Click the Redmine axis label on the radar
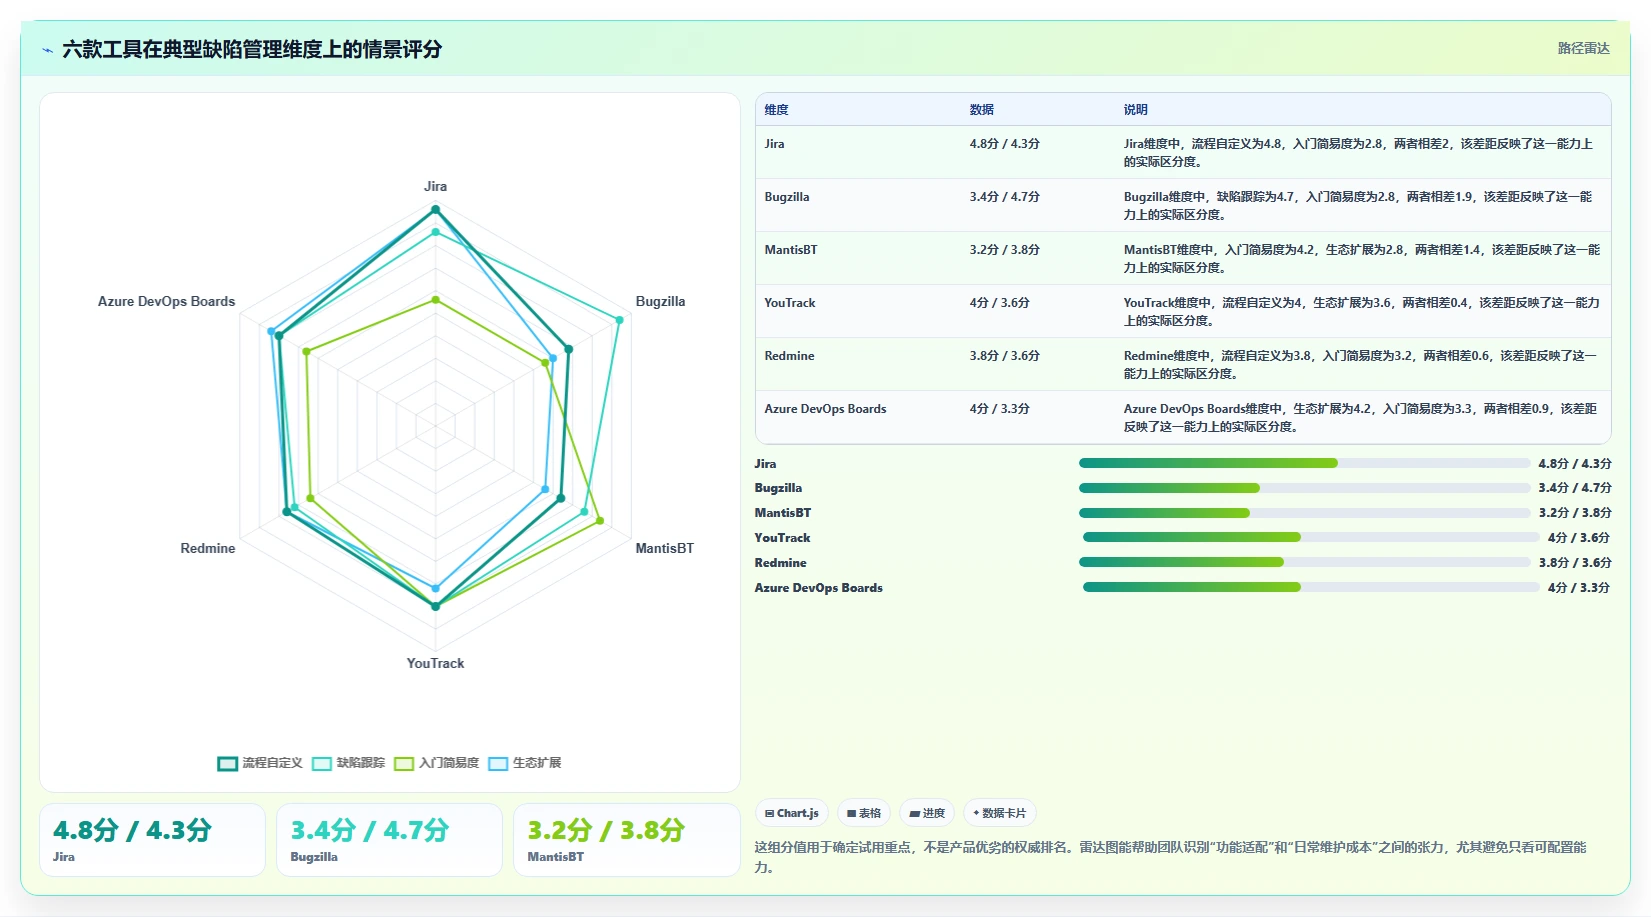The height and width of the screenshot is (917, 1651). 208,549
